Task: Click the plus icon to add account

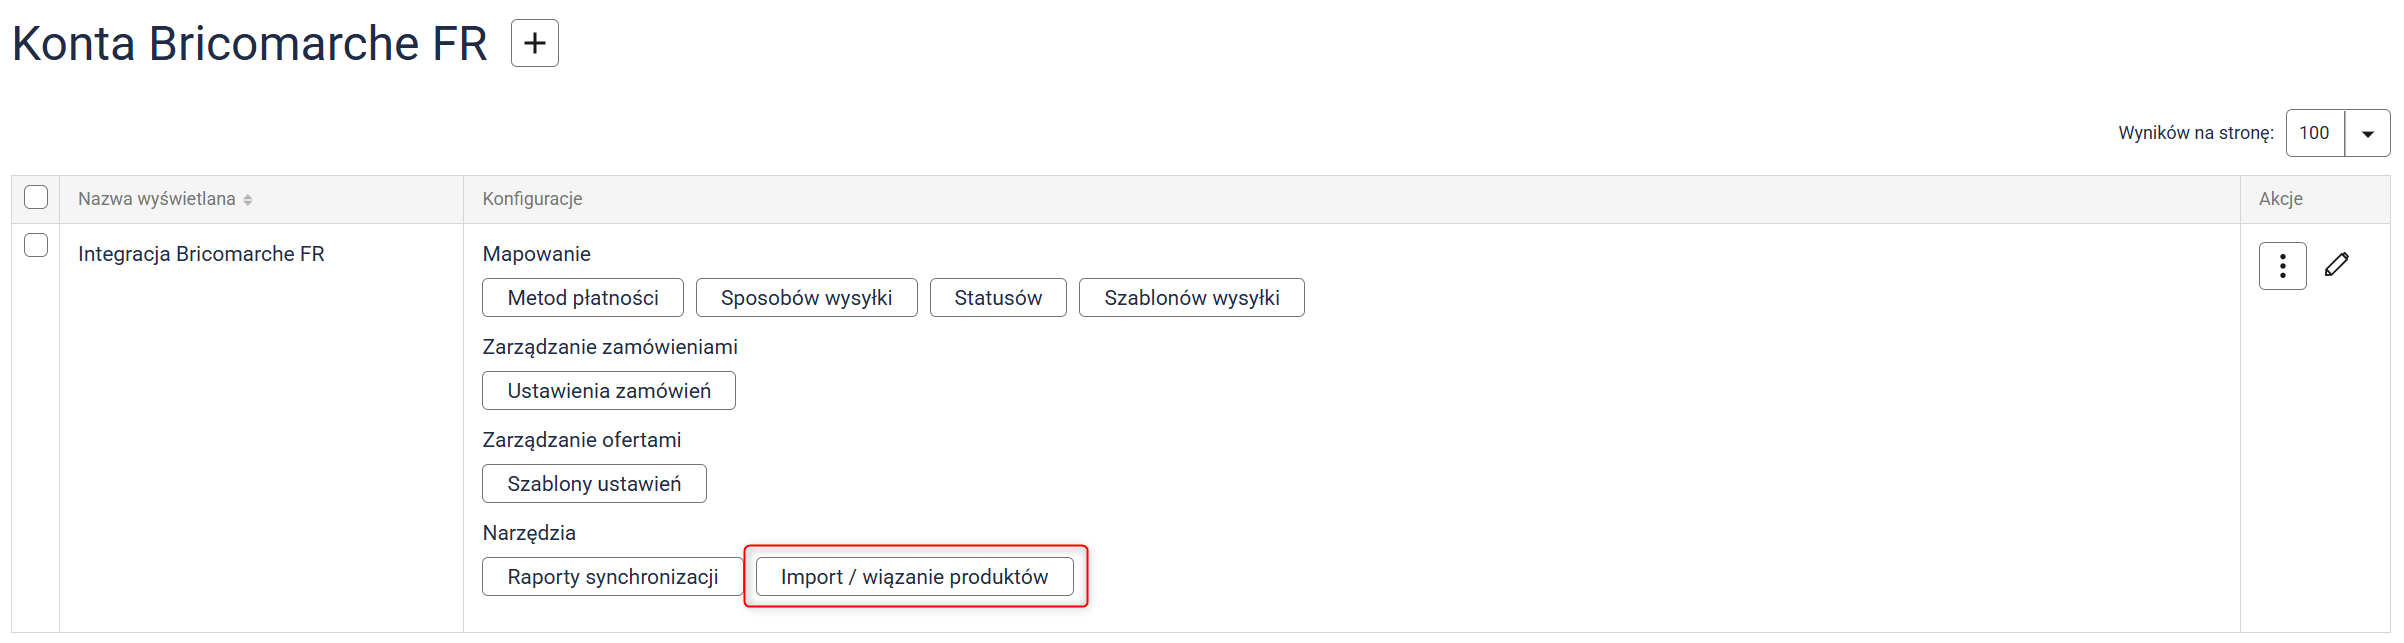Action: pos(534,43)
